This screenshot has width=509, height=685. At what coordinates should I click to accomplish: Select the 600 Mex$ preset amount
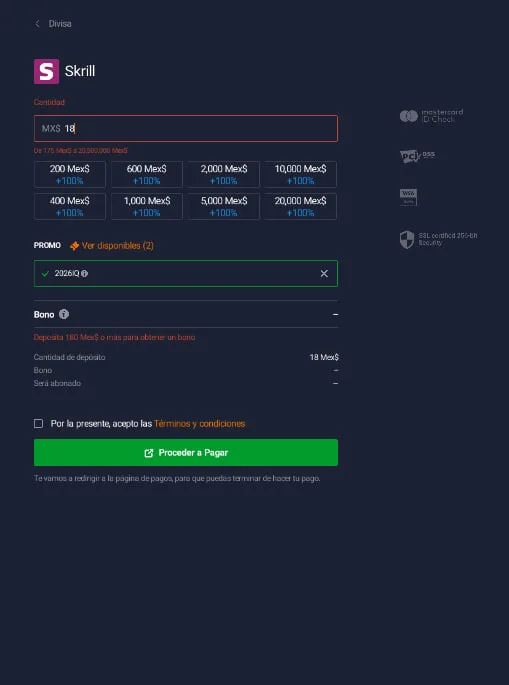click(146, 174)
